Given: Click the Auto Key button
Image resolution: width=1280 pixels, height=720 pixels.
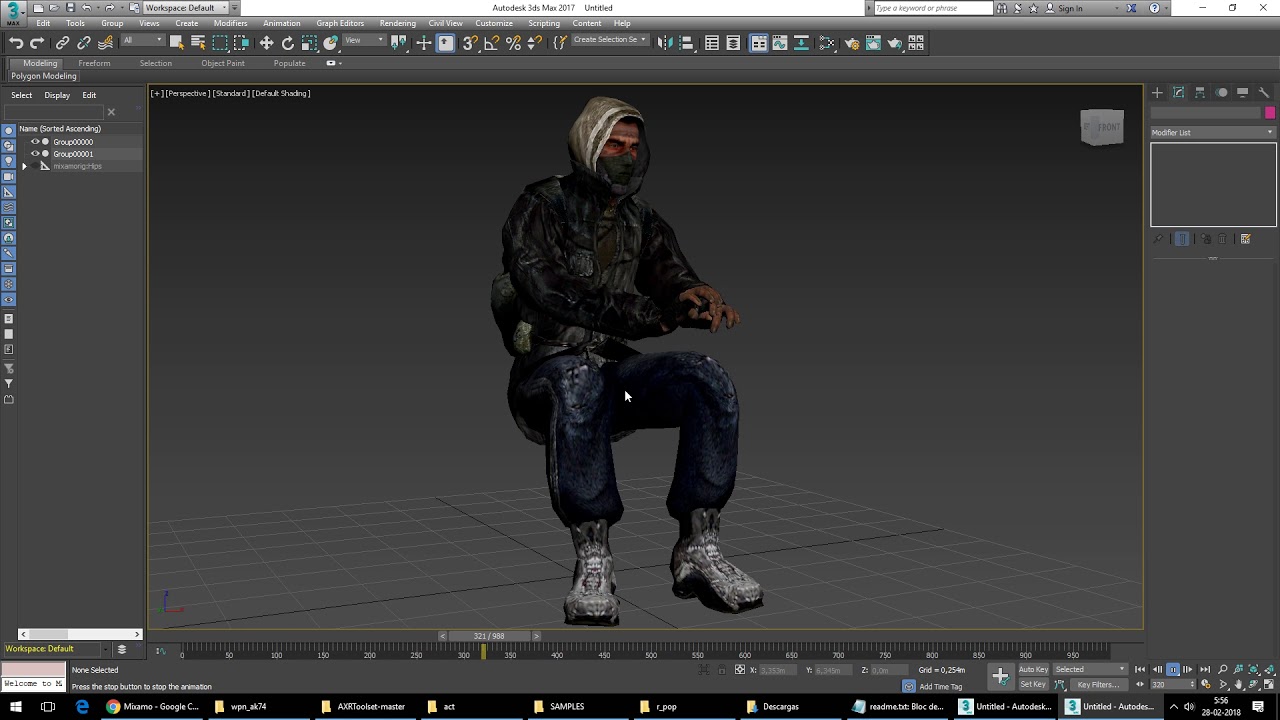Looking at the screenshot, I should click(1033, 669).
